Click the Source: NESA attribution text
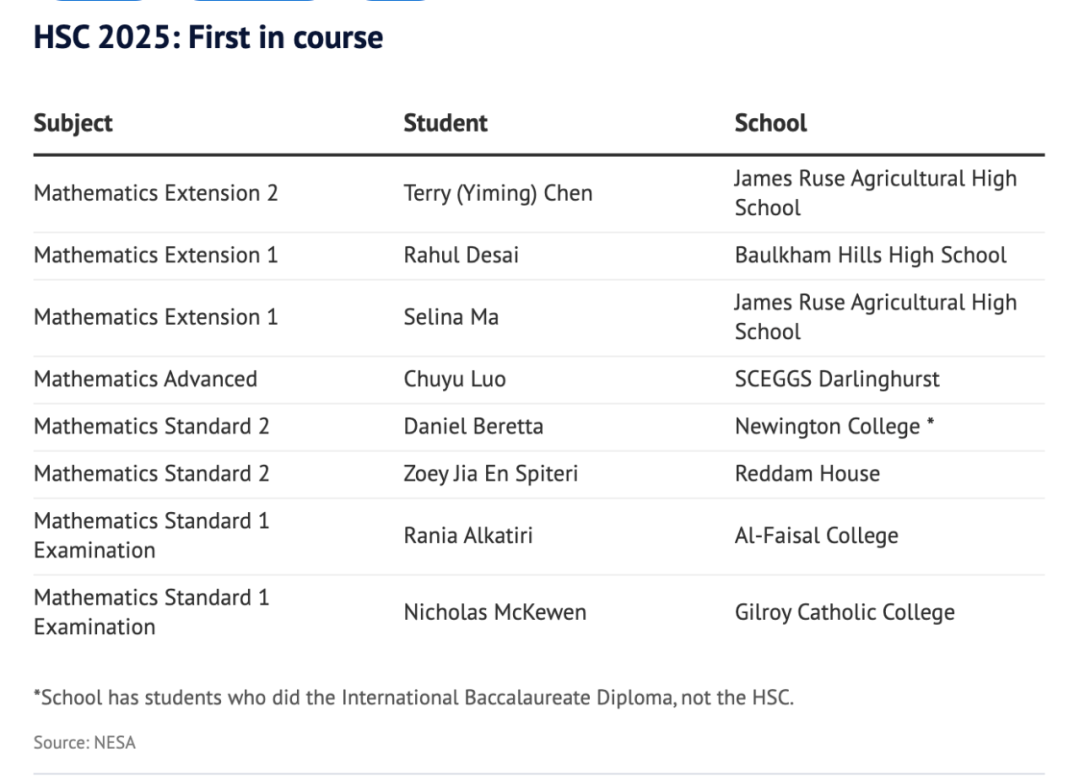This screenshot has width=1080, height=776. click(84, 742)
